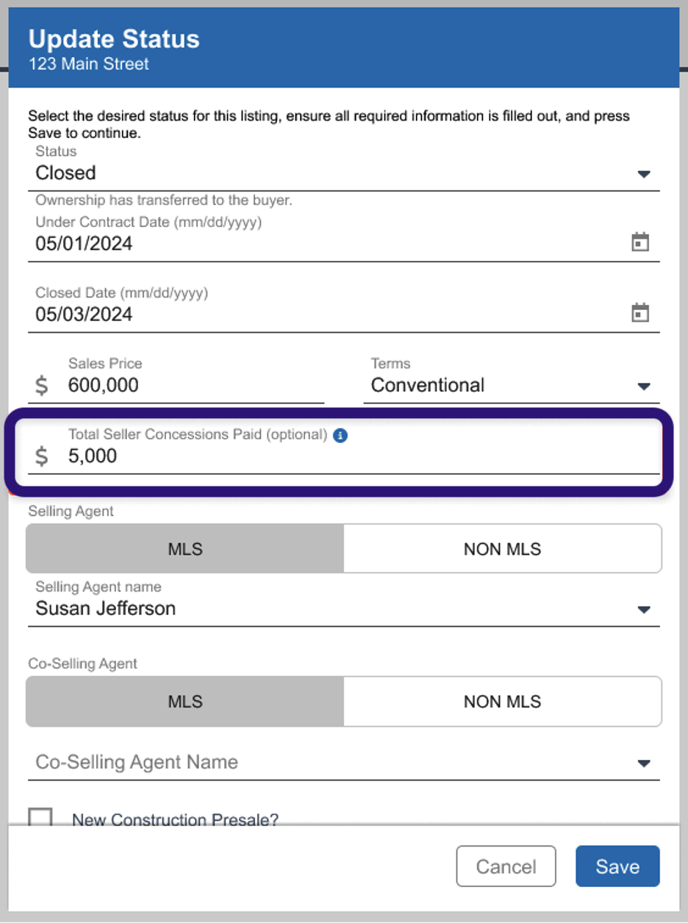Select MLS for Selling Agent
The height and width of the screenshot is (923, 688).
pos(185,549)
